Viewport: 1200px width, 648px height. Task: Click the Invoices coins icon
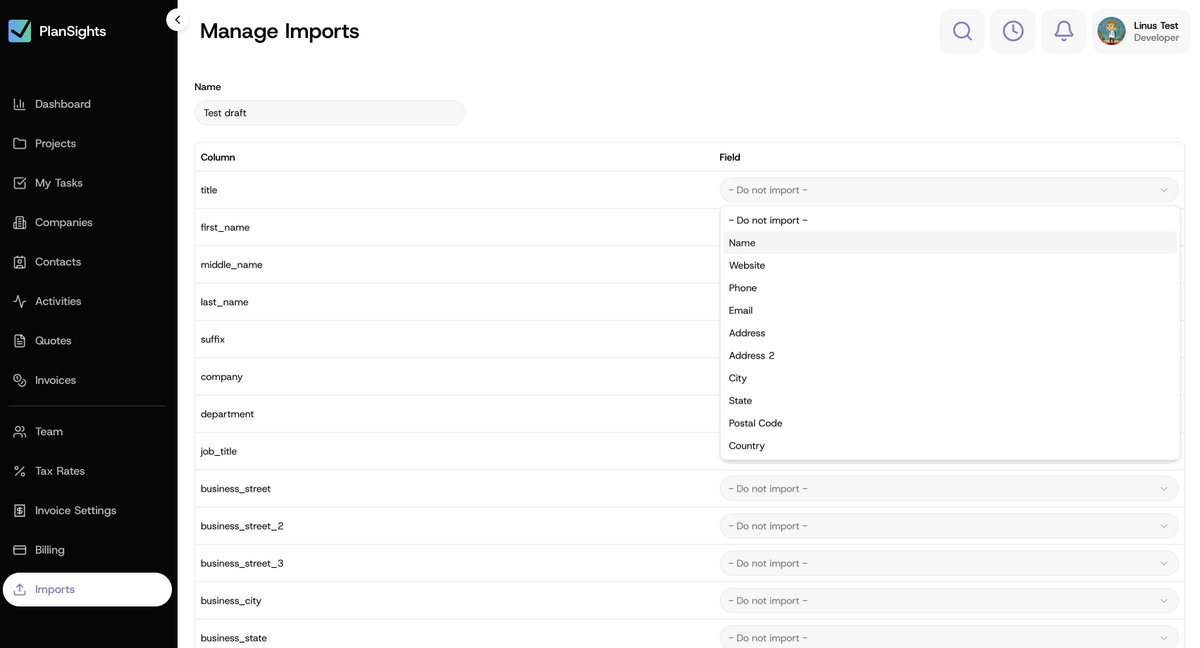(x=19, y=380)
